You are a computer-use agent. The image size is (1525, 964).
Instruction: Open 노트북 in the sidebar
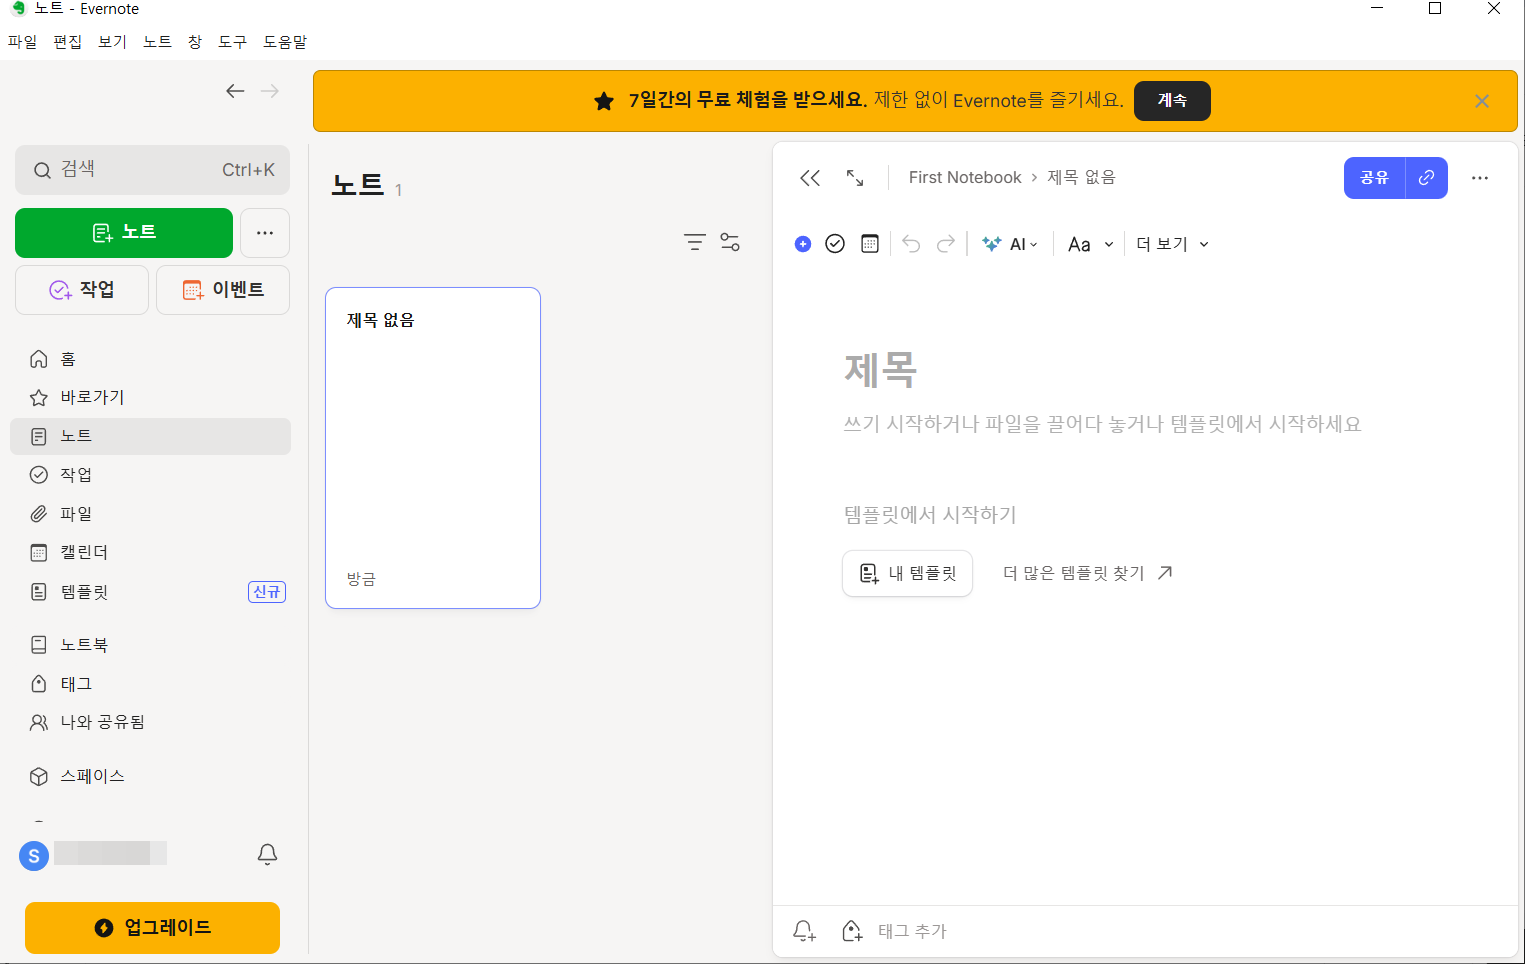[x=150, y=645]
